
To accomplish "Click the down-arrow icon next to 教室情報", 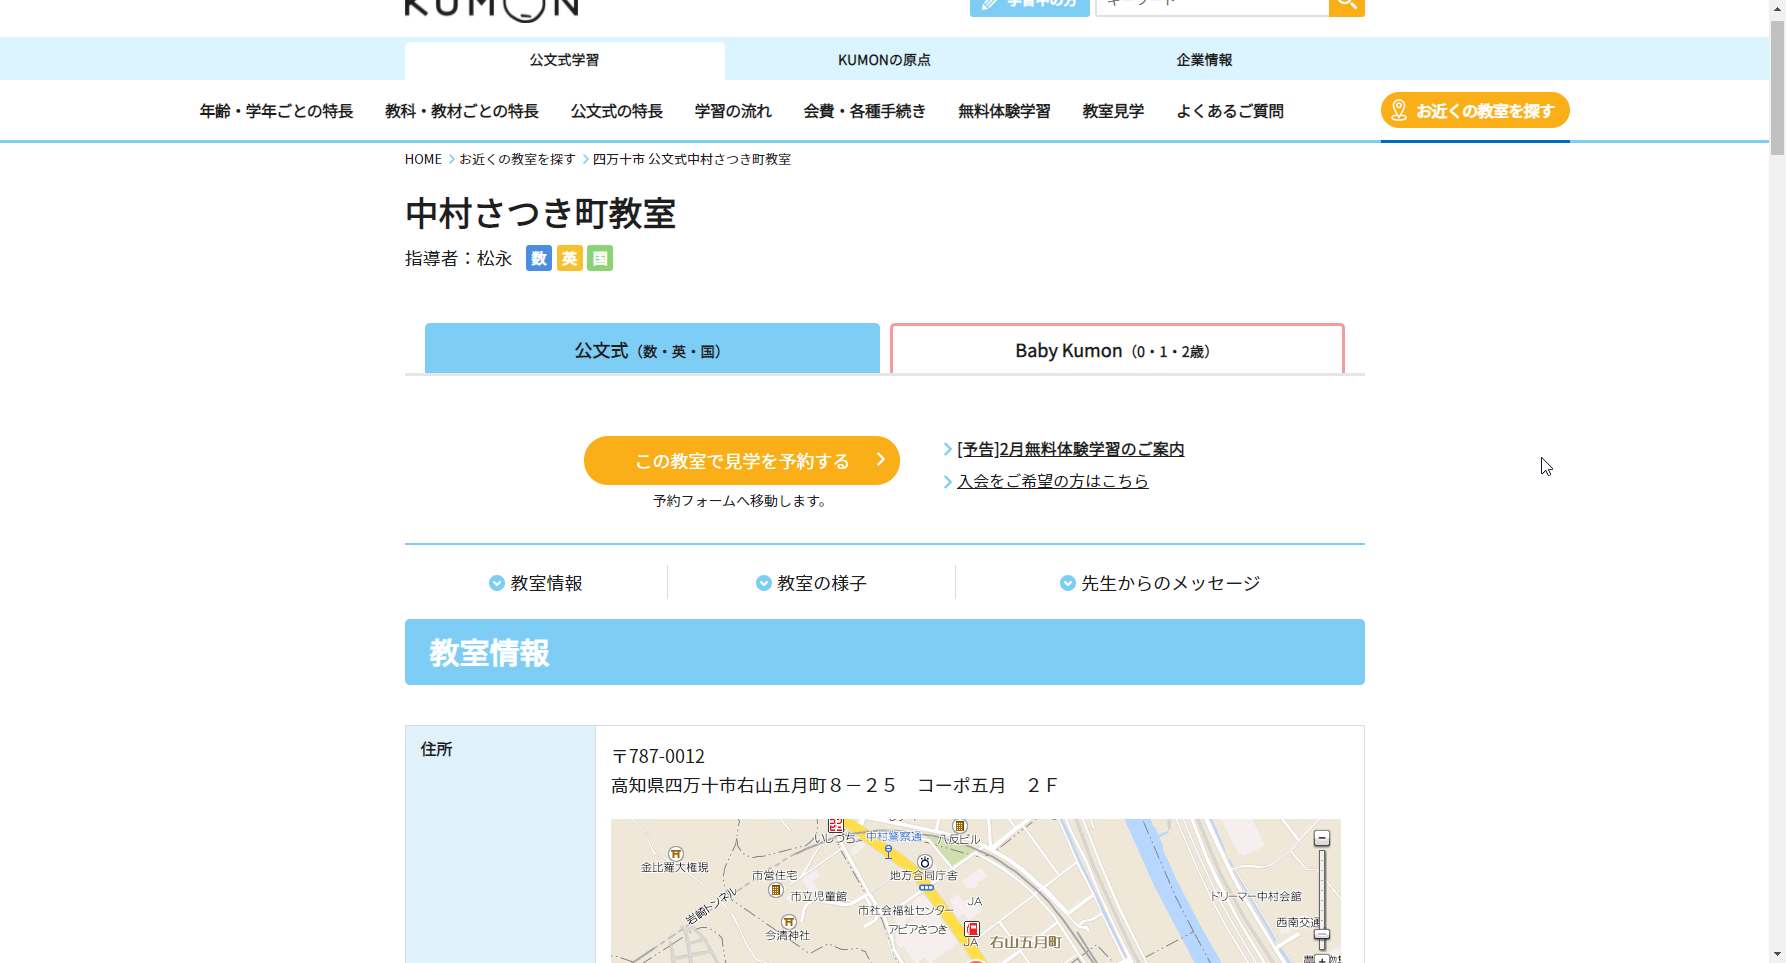I will point(496,583).
